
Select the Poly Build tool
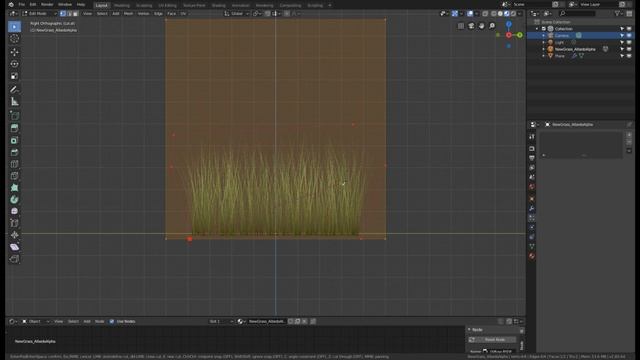14,188
